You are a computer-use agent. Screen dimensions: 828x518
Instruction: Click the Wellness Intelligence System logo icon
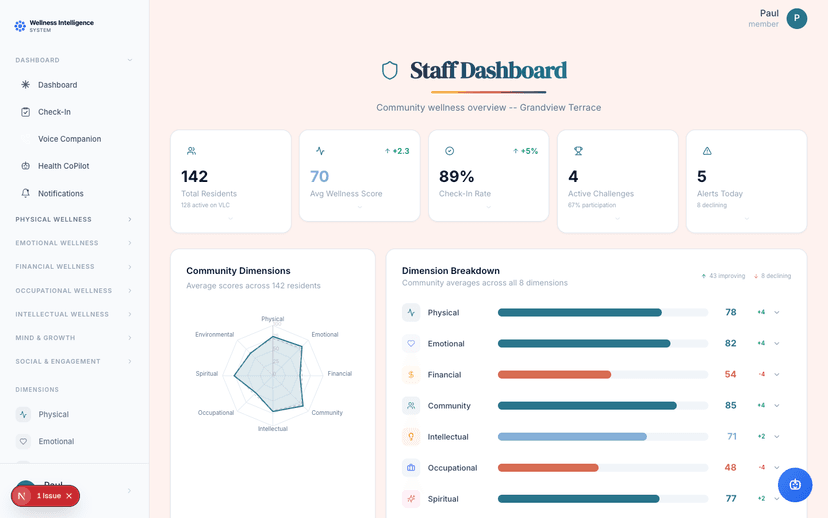(x=20, y=26)
